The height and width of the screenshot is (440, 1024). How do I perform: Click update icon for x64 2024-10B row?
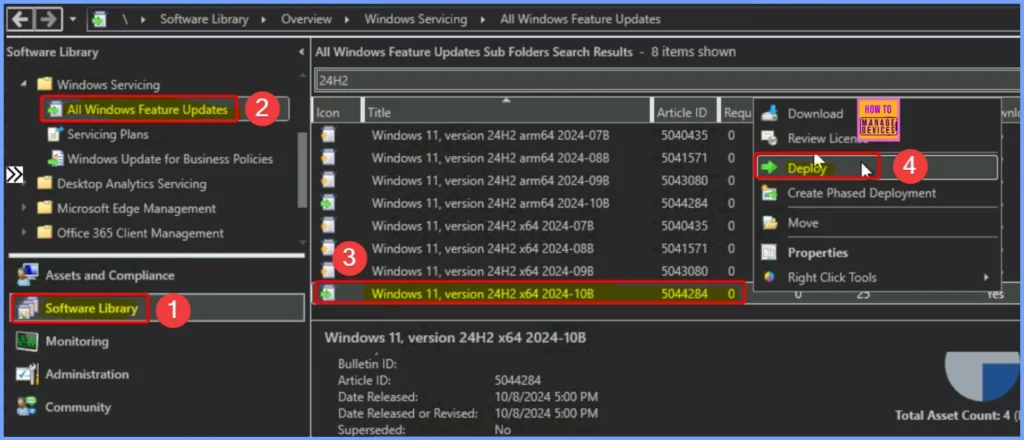328,294
